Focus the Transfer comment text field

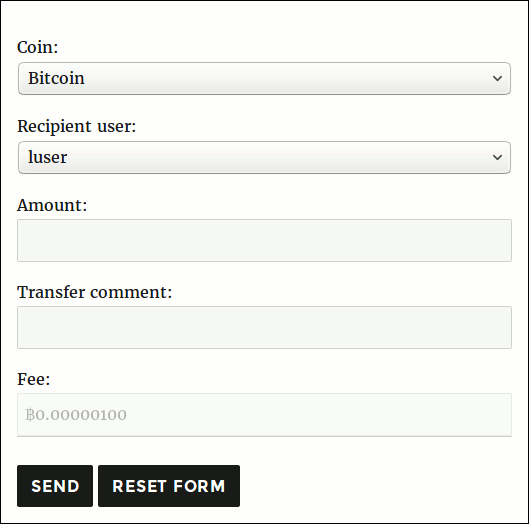(264, 327)
